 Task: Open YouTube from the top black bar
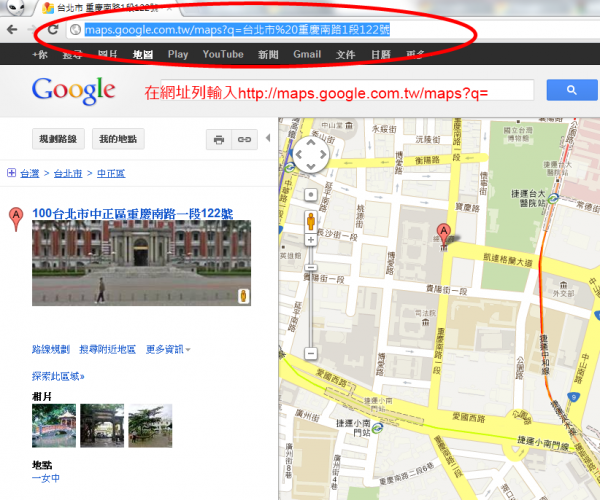[x=222, y=54]
